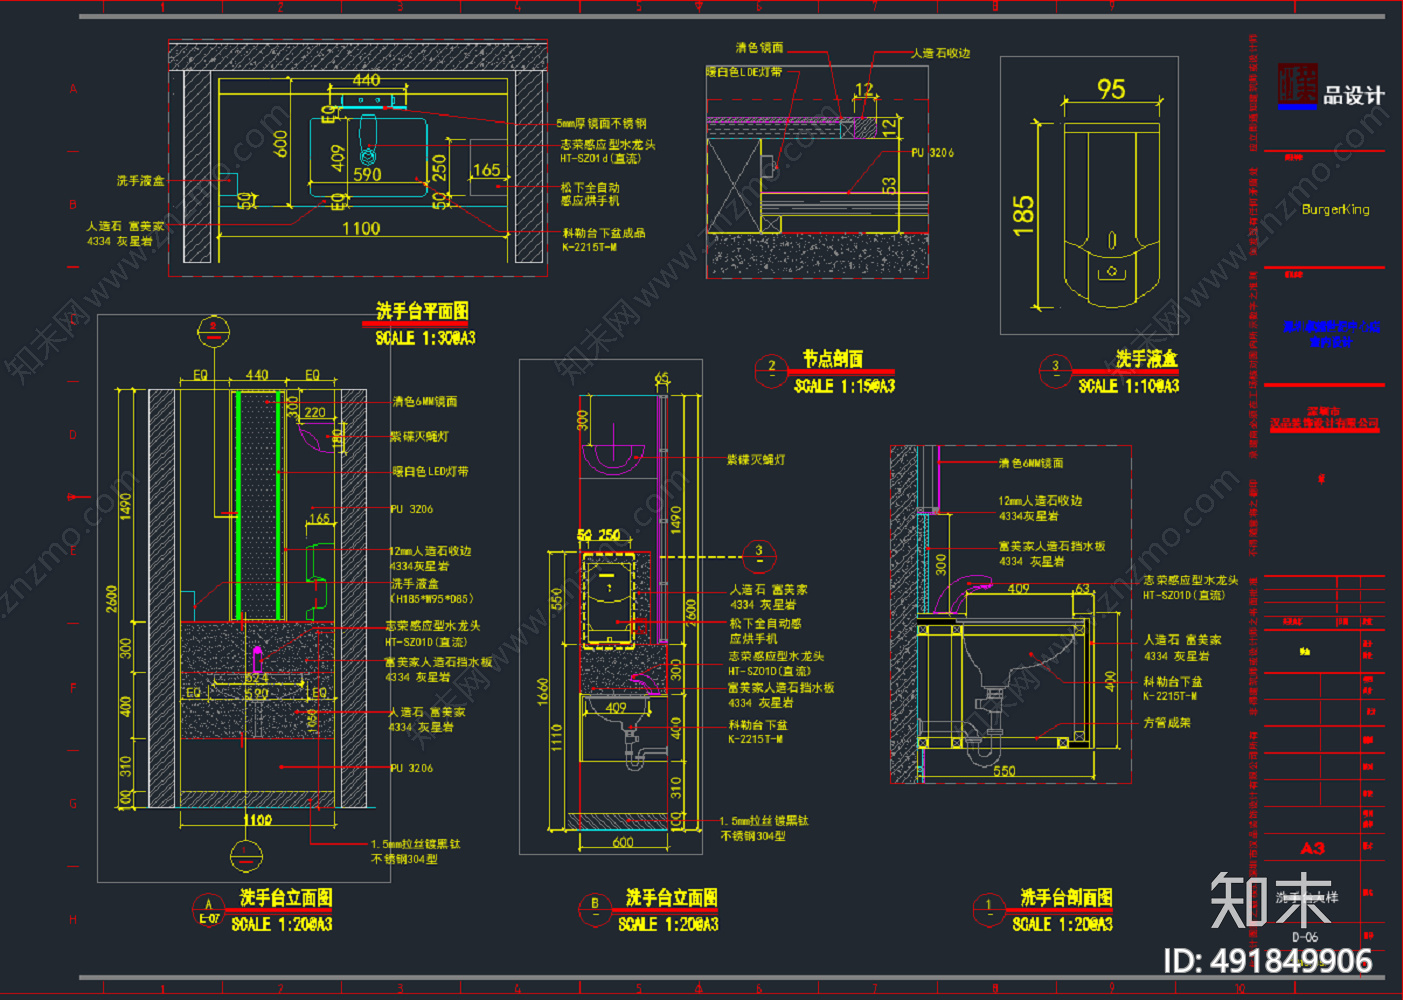Click the 185 height dimension of the soap dispenser
1403x1000 pixels.
point(1023,215)
